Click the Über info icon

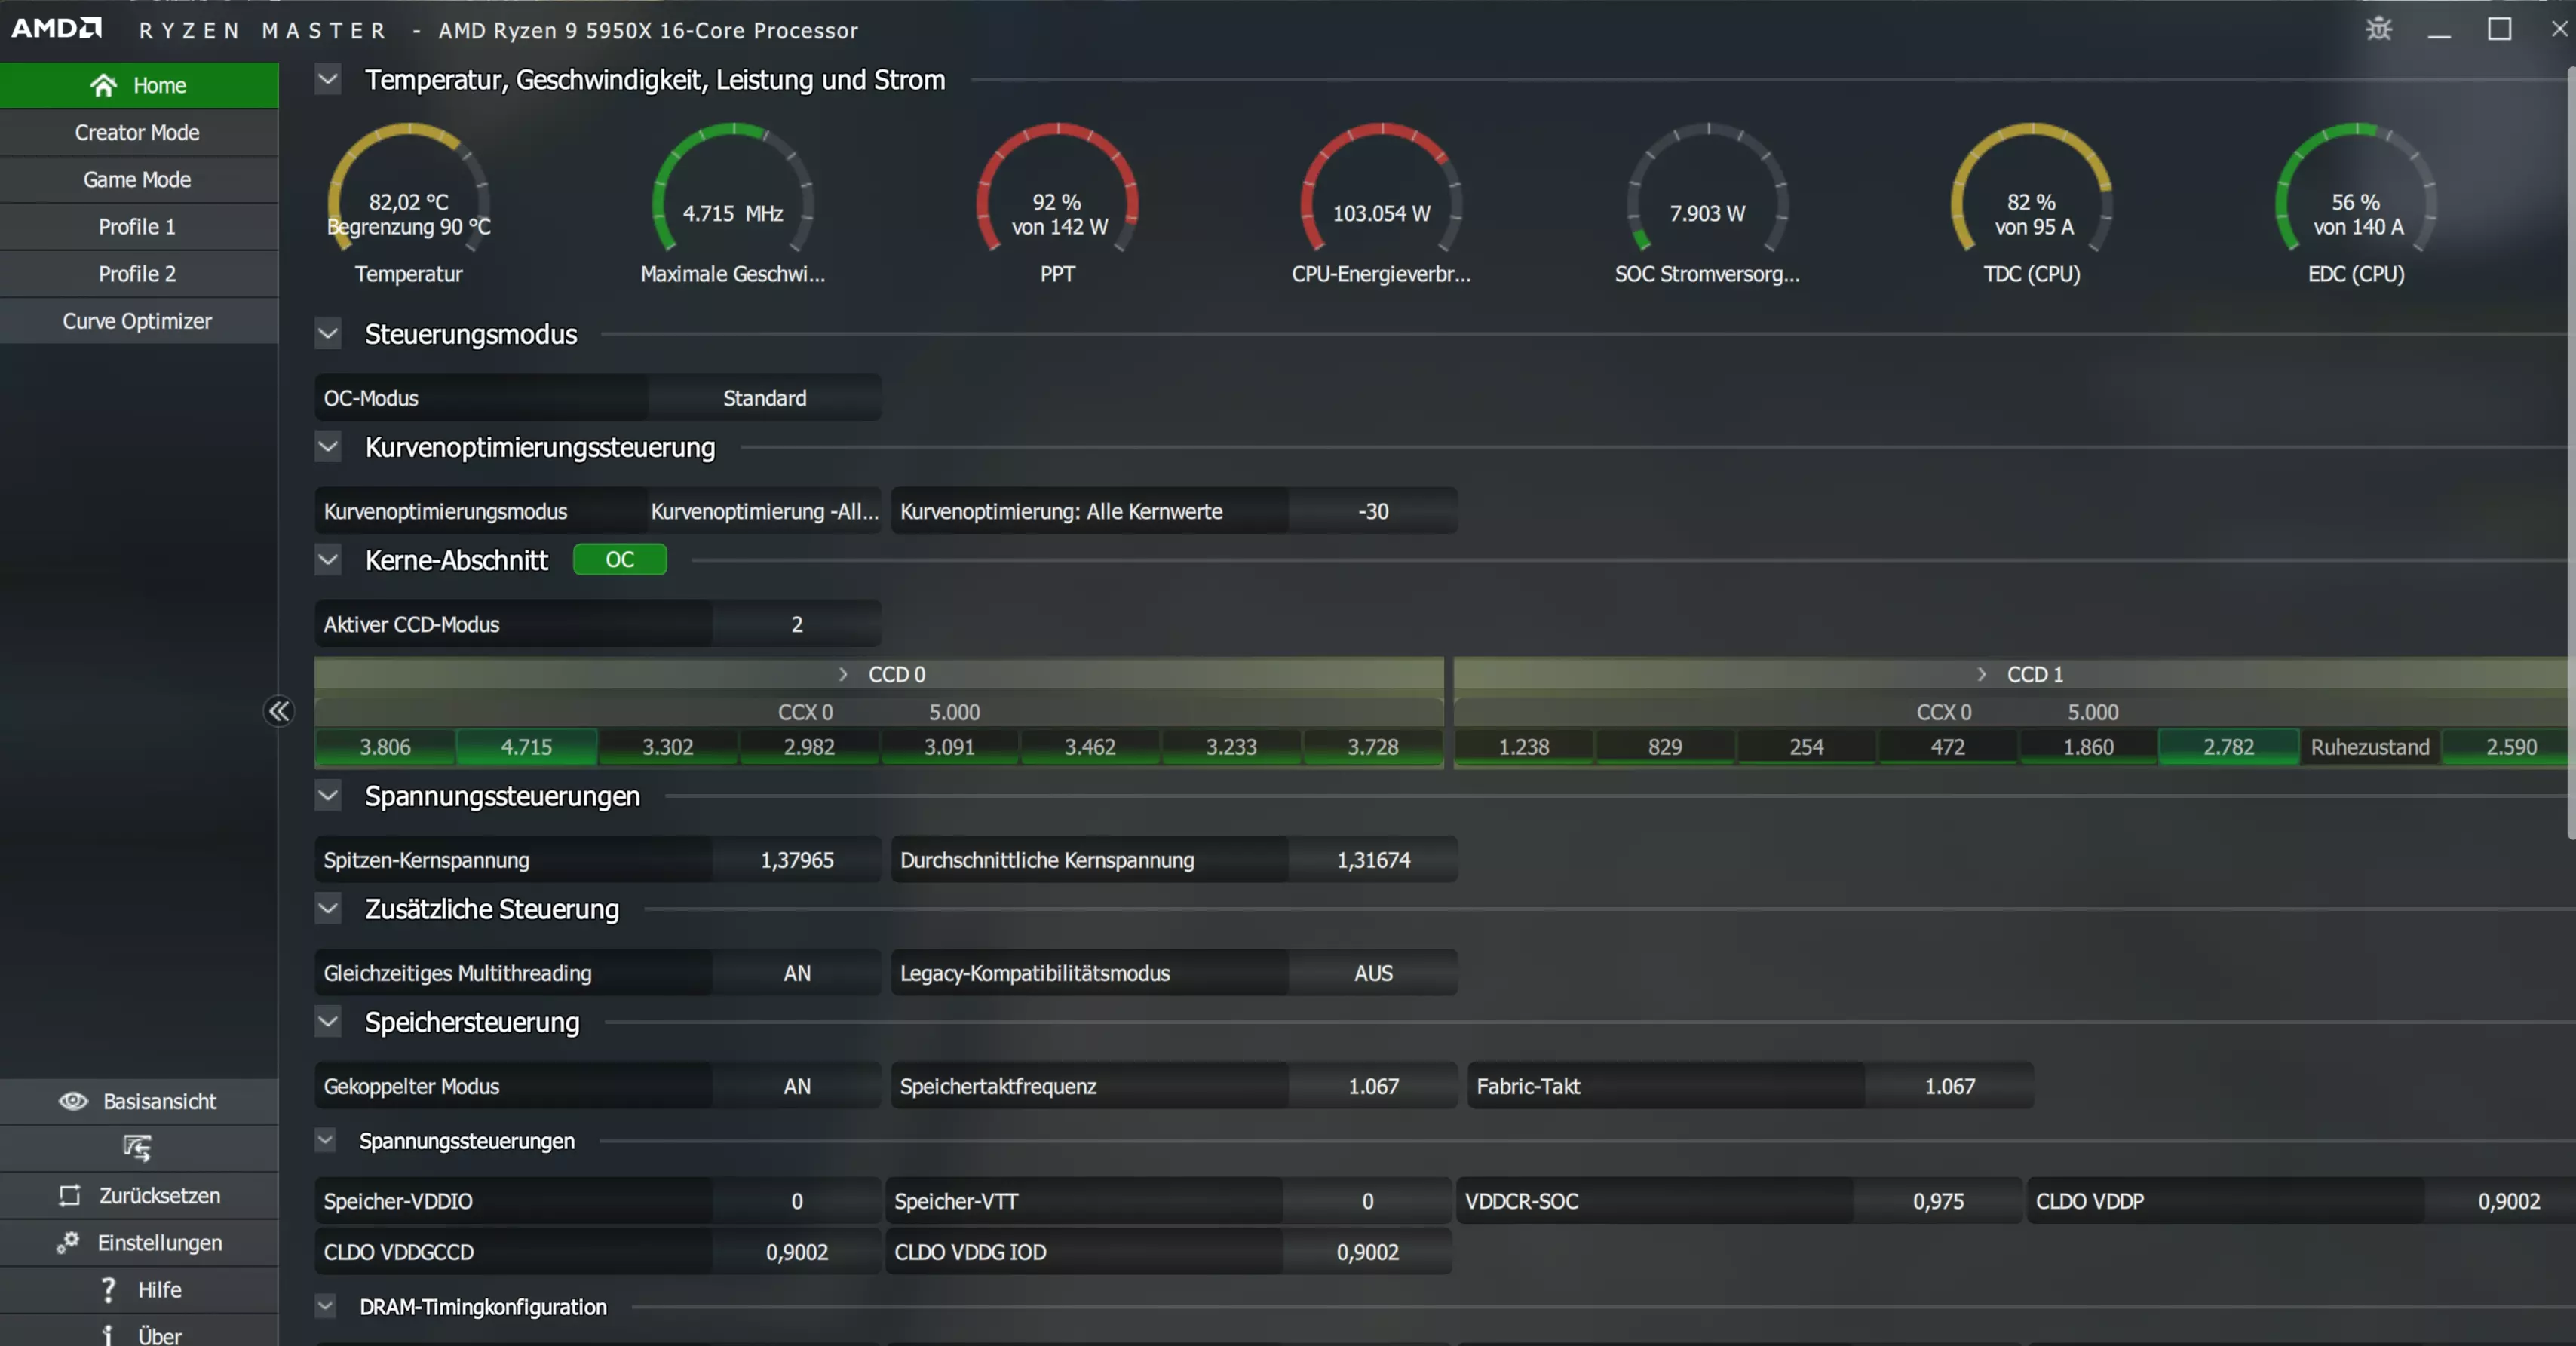click(x=108, y=1335)
